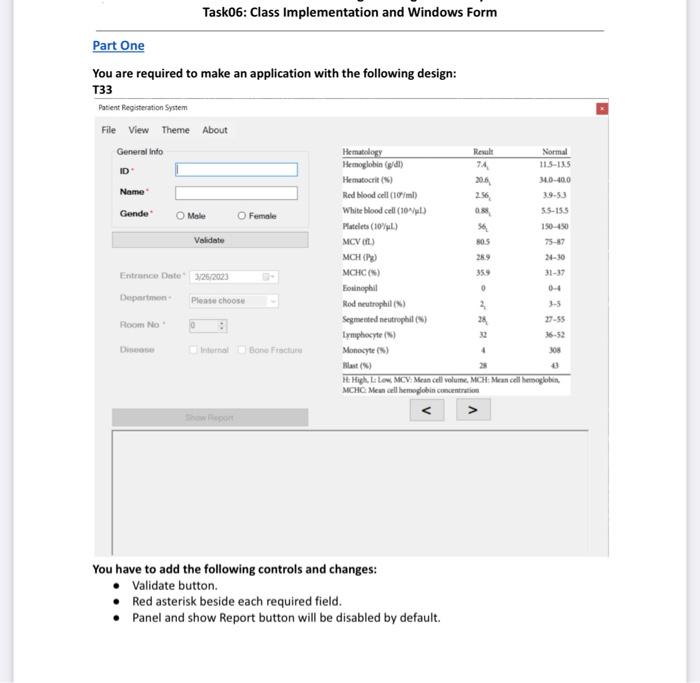Open the View menu
The image size is (700, 683).
138,130
